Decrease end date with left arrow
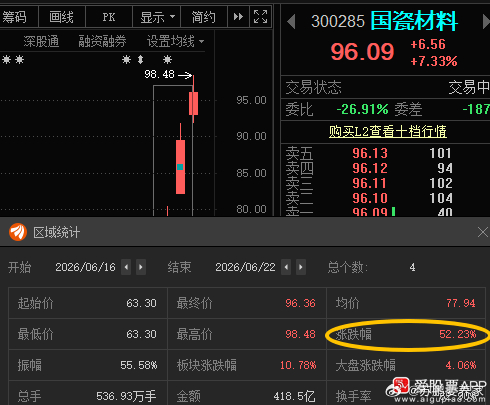The image size is (490, 405). tap(286, 267)
